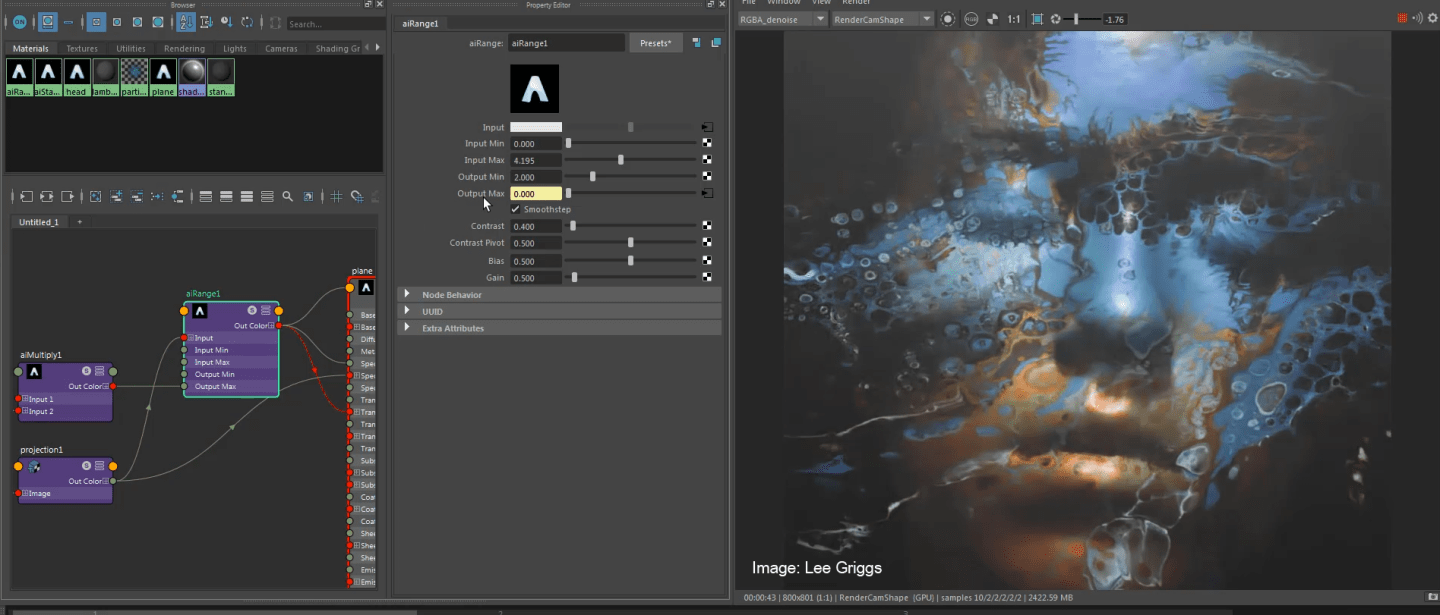Click the Contrast Pivot slider handle
The image size is (1440, 615).
click(x=631, y=243)
